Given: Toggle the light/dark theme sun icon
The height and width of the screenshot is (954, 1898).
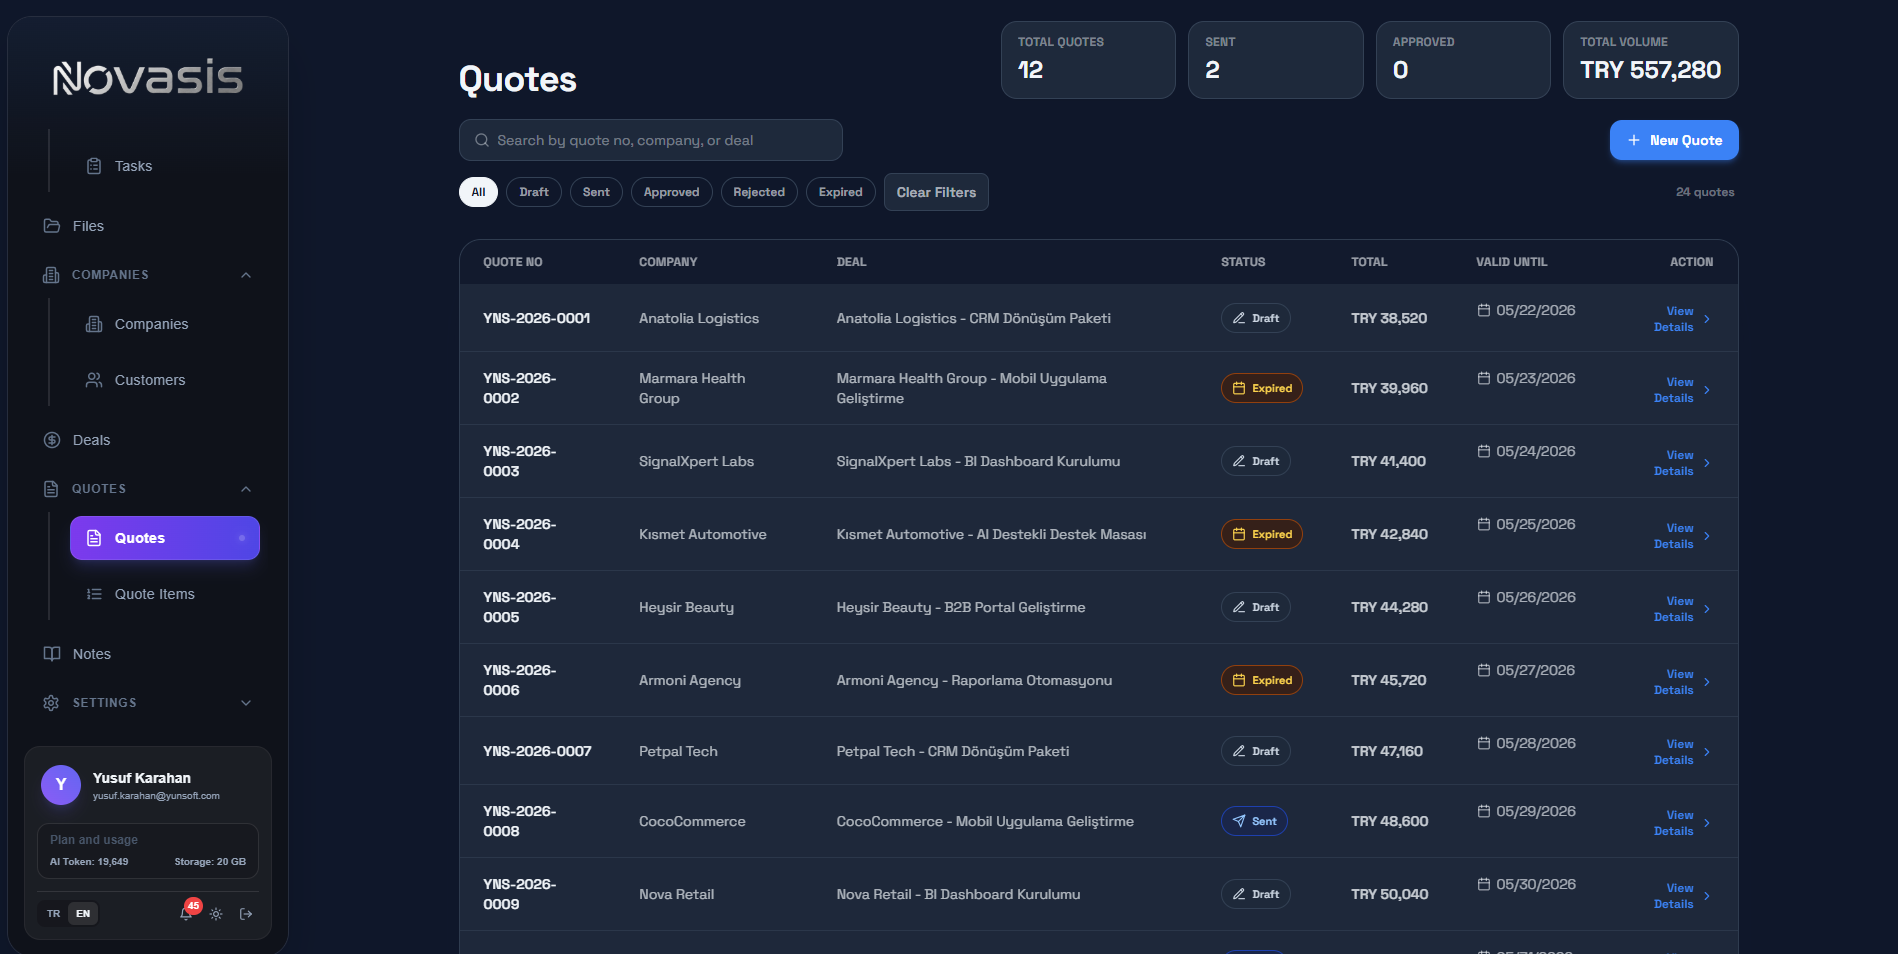Looking at the screenshot, I should [x=216, y=914].
